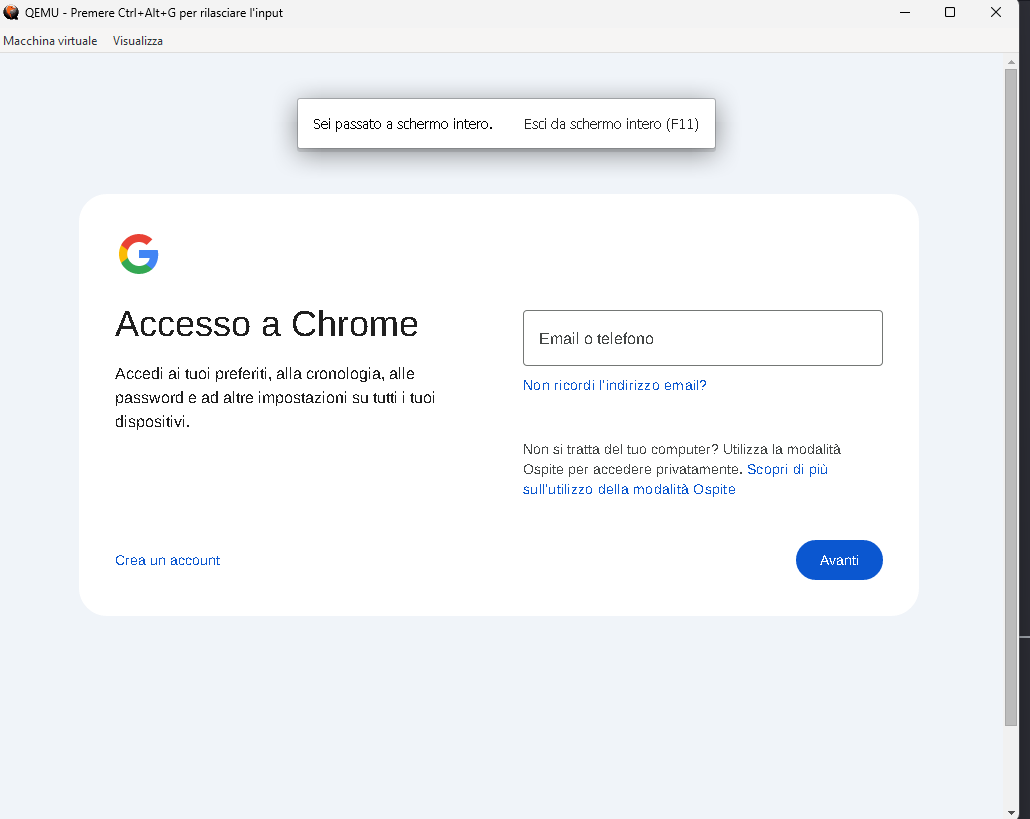Click the scrollbar down arrow
Image resolution: width=1030 pixels, height=819 pixels.
(1011, 813)
